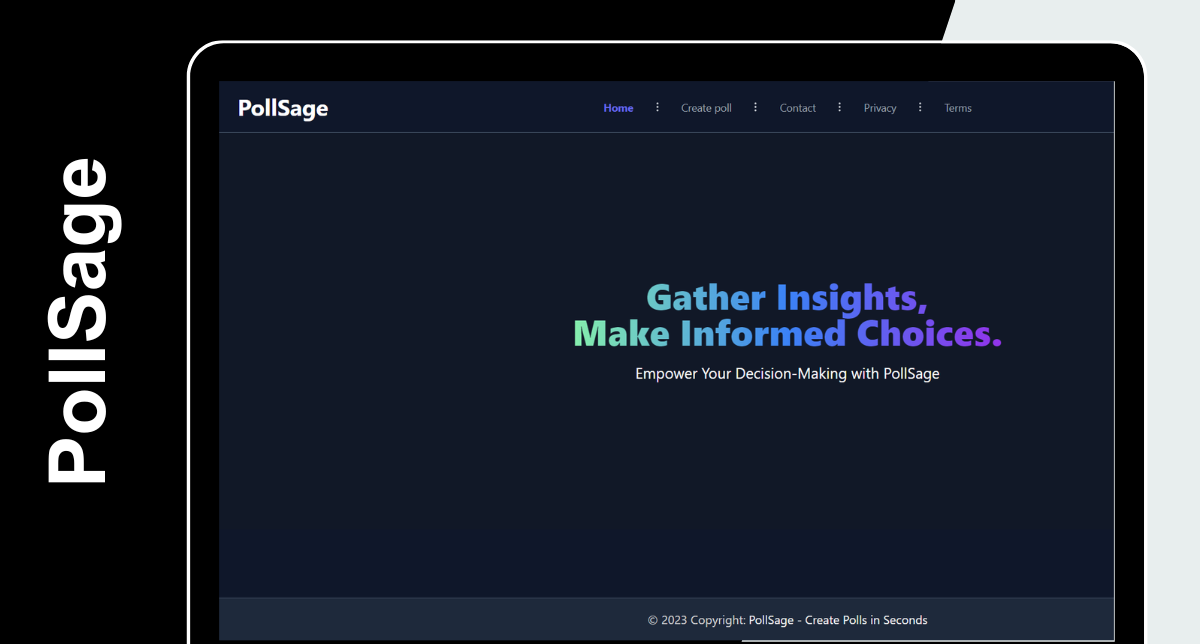Click the dots separator after Contact
Screen dimensions: 1200x644
839,107
